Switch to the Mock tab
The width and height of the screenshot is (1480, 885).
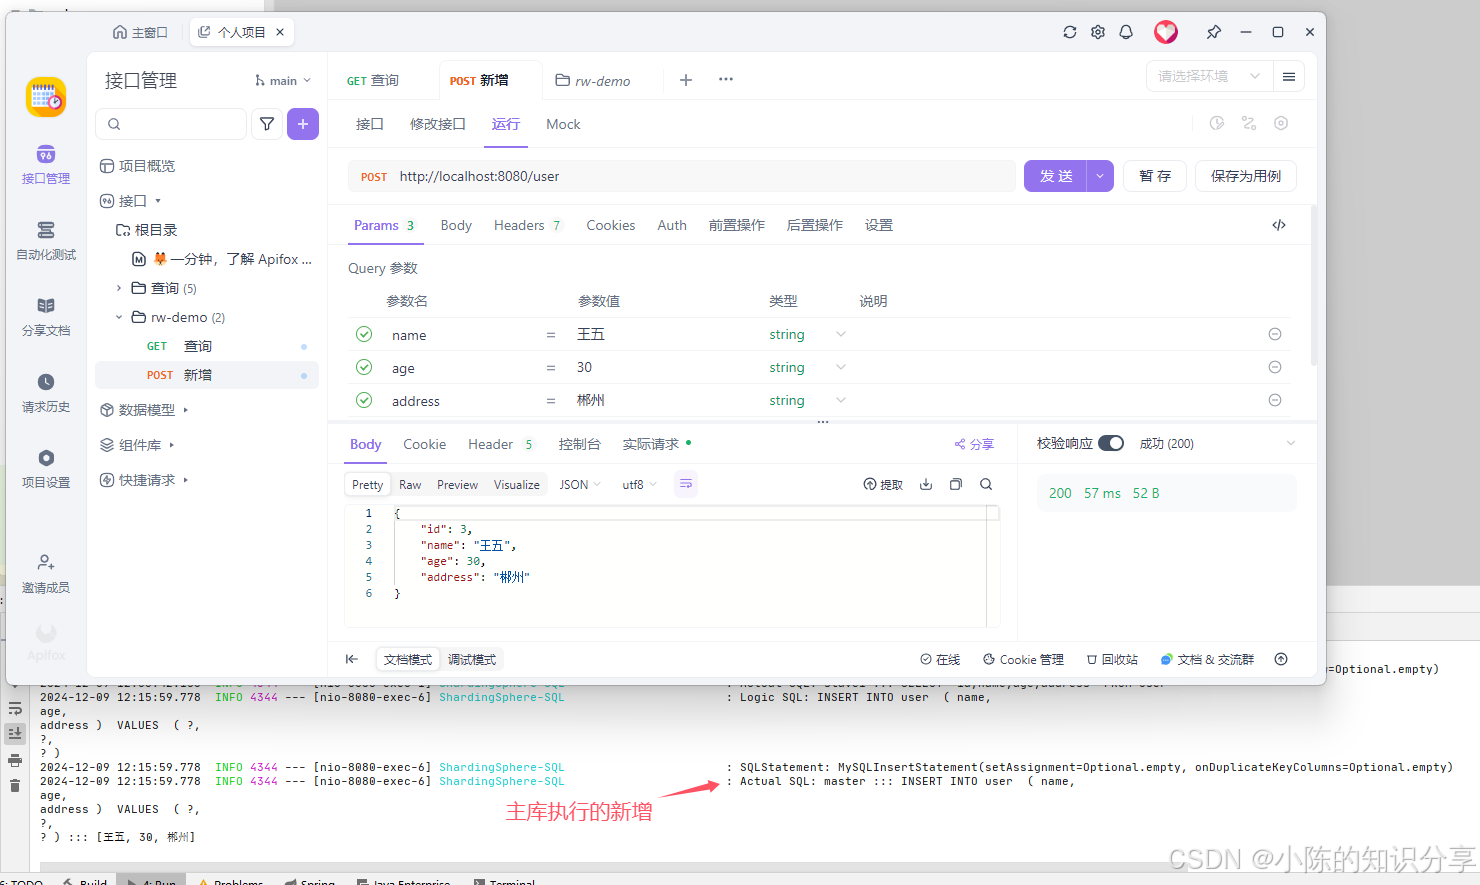(x=563, y=124)
